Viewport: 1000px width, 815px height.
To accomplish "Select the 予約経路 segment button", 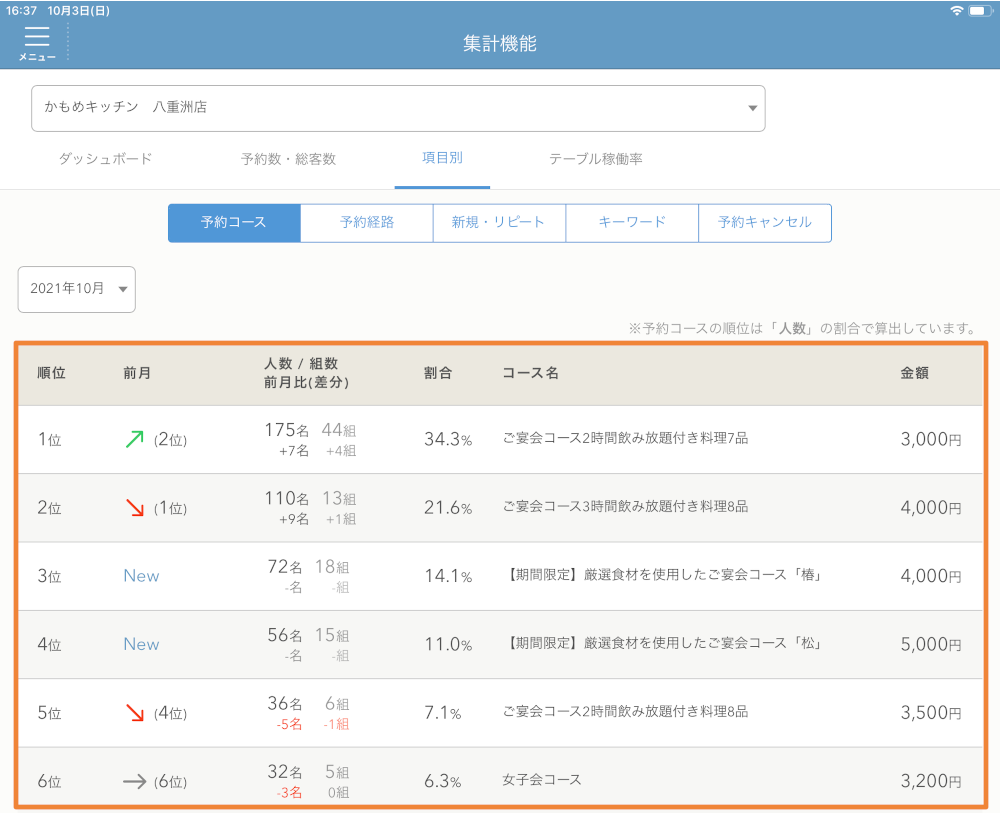I will [366, 223].
